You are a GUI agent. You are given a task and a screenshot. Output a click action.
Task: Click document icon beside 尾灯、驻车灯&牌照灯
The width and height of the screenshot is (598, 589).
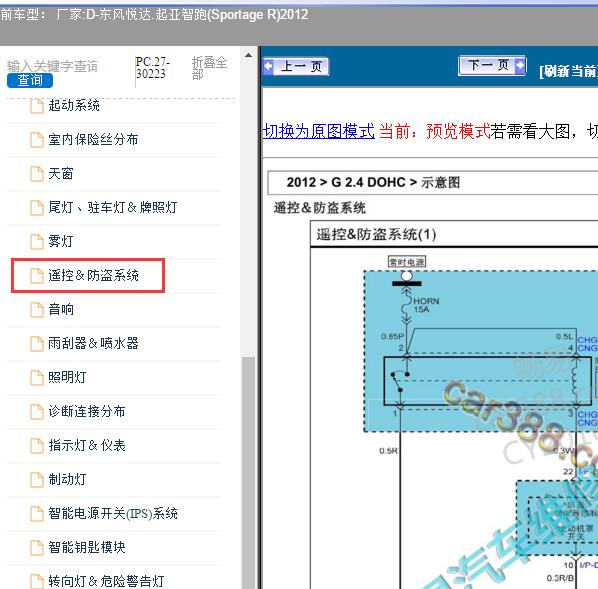point(37,208)
